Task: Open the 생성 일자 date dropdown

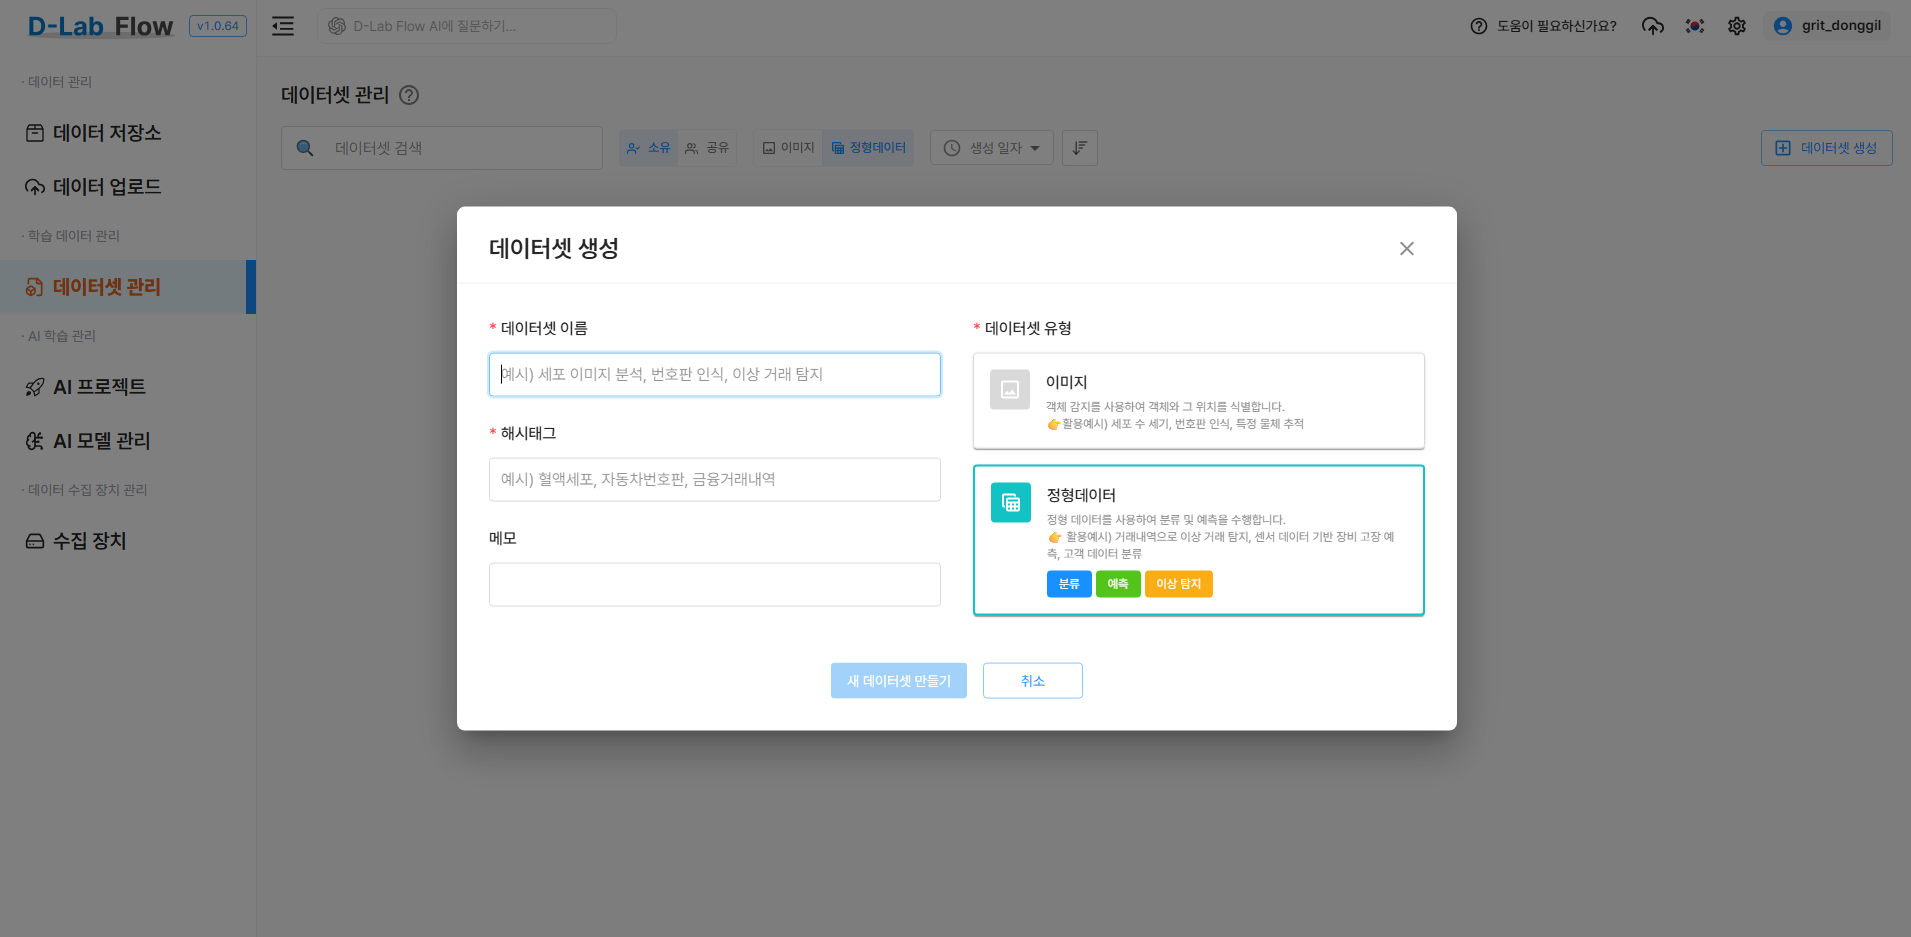Action: [991, 147]
